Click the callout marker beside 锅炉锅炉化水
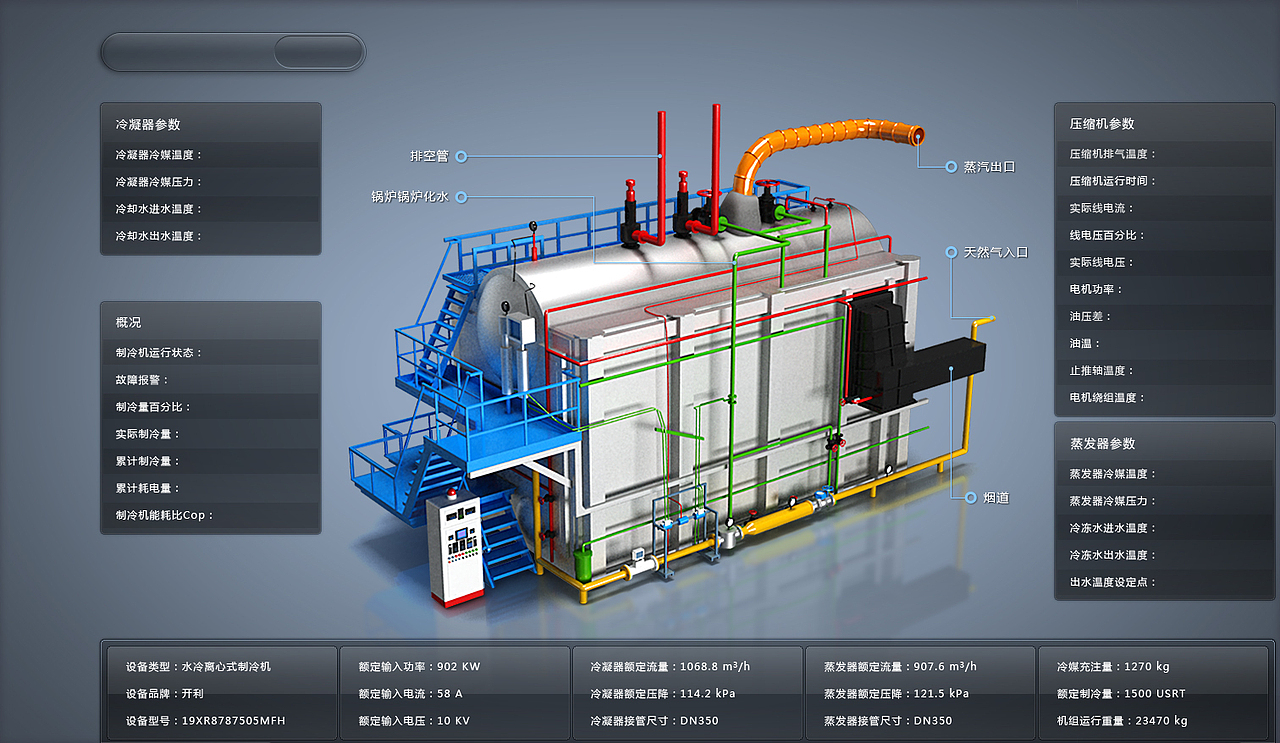The width and height of the screenshot is (1280, 743). (x=461, y=198)
